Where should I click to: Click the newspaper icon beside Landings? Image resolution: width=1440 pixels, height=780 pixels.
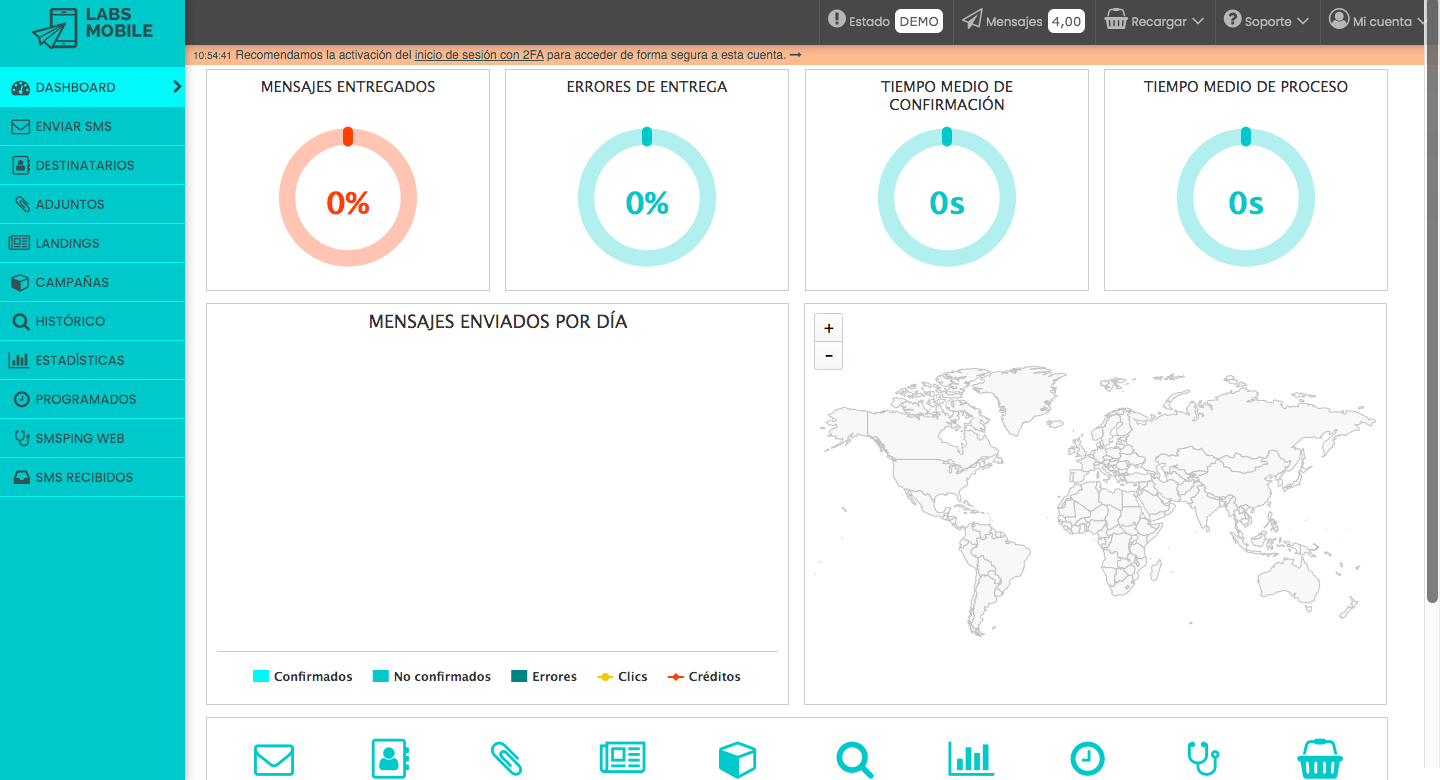pos(19,243)
